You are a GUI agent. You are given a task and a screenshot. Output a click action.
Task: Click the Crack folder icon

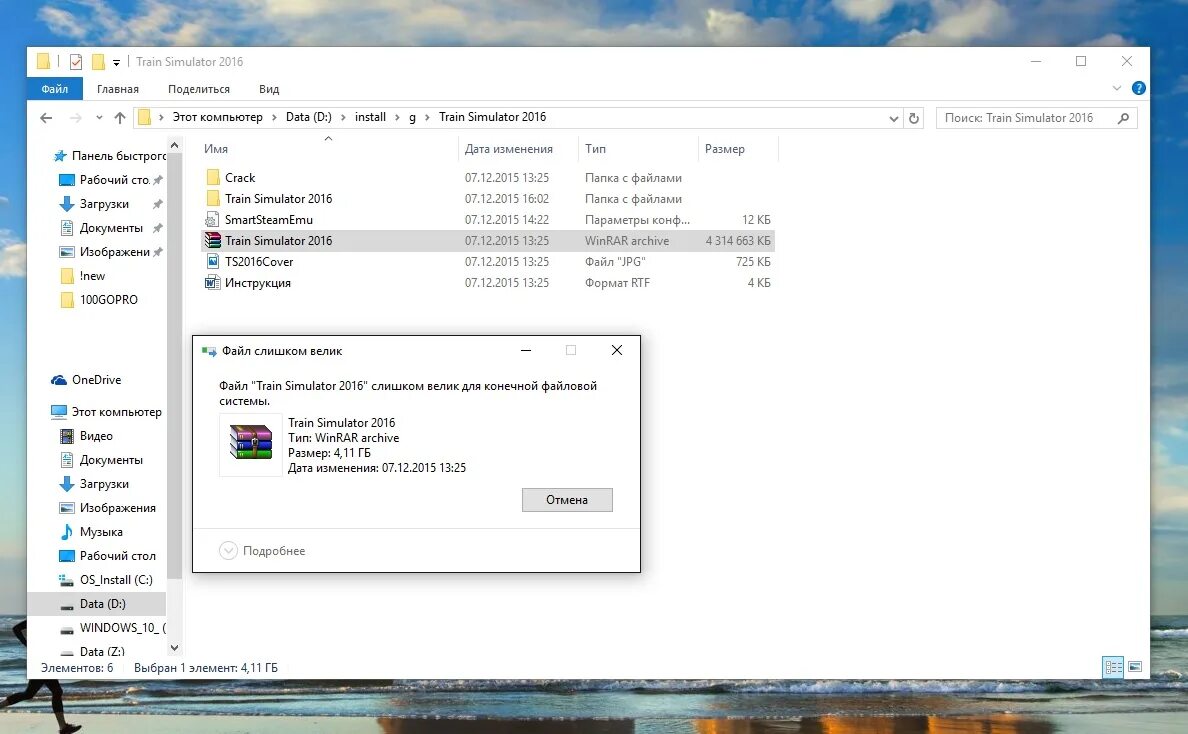(213, 177)
